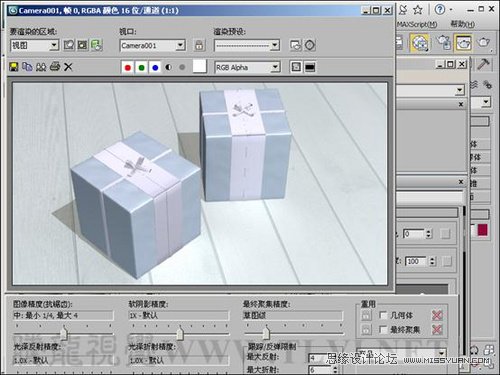This screenshot has height=375, width=500.
Task: Open the RGB Alpha channel dropdown
Action: pos(247,67)
